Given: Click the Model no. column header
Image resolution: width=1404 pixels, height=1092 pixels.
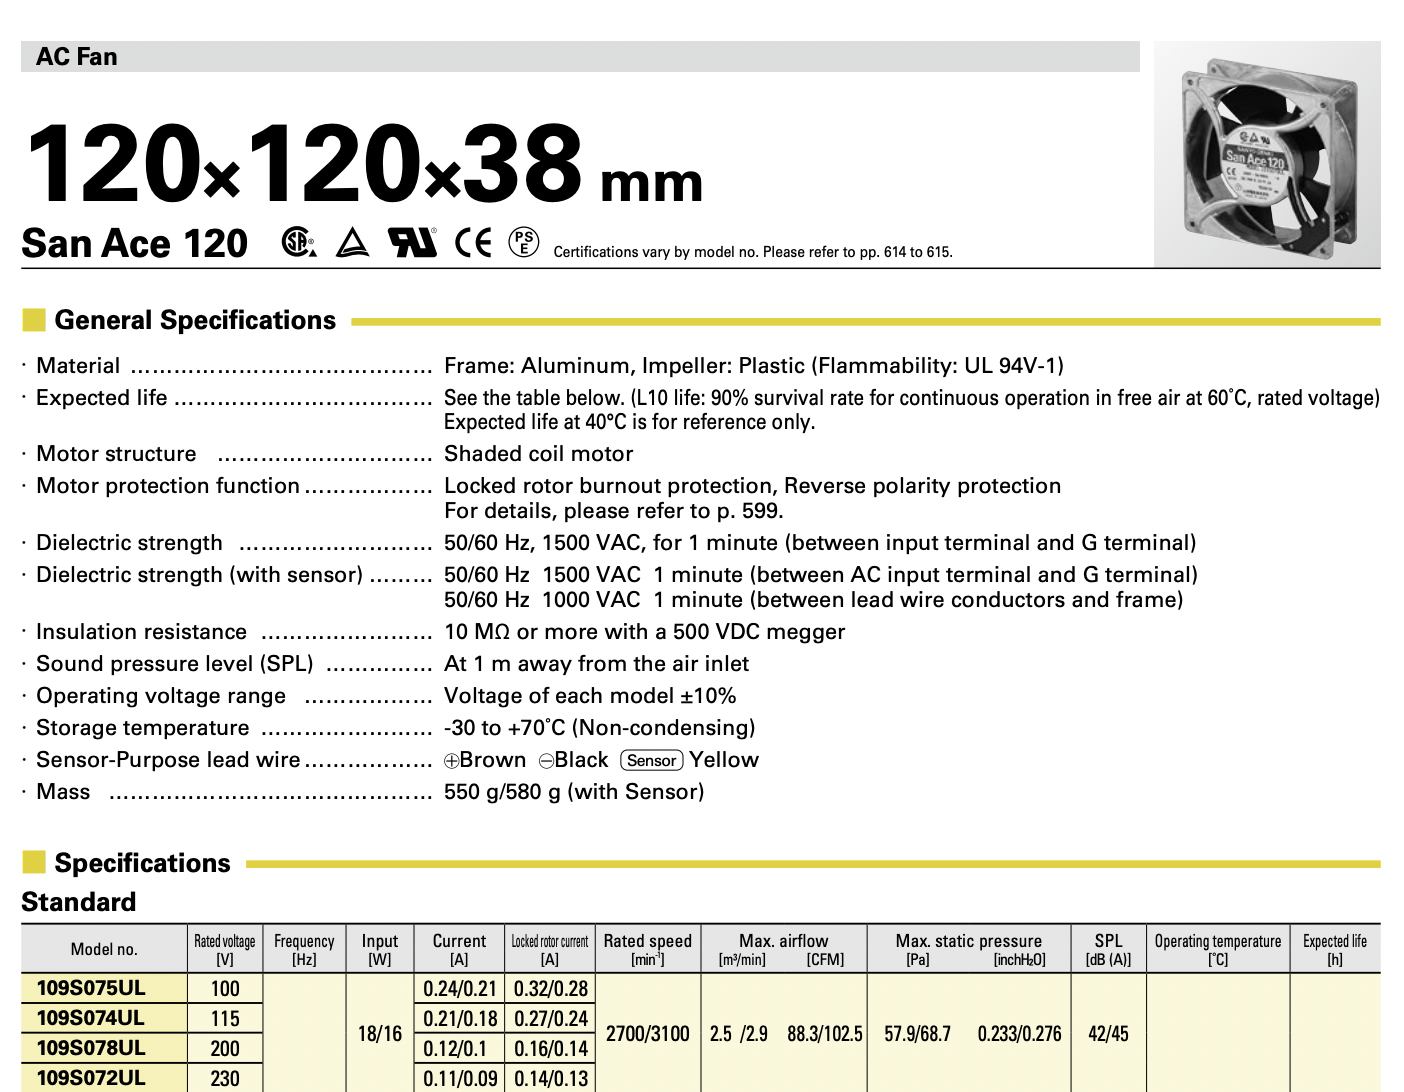Looking at the screenshot, I should (104, 950).
